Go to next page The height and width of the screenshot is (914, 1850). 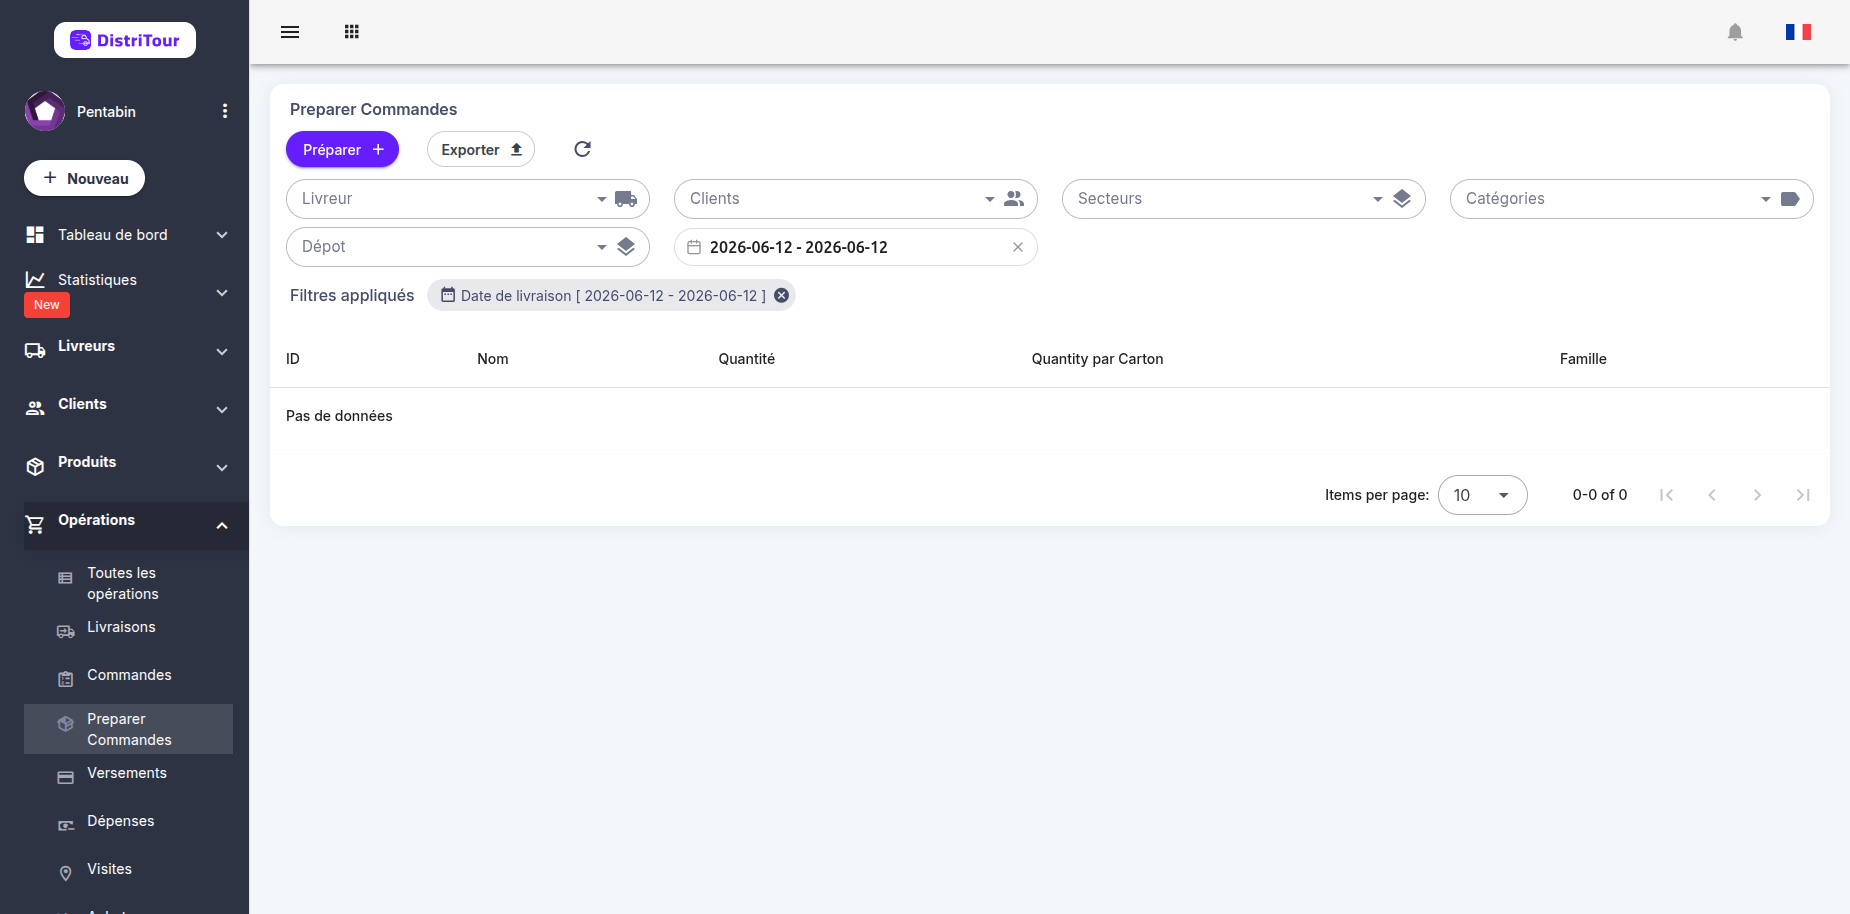[x=1757, y=495]
